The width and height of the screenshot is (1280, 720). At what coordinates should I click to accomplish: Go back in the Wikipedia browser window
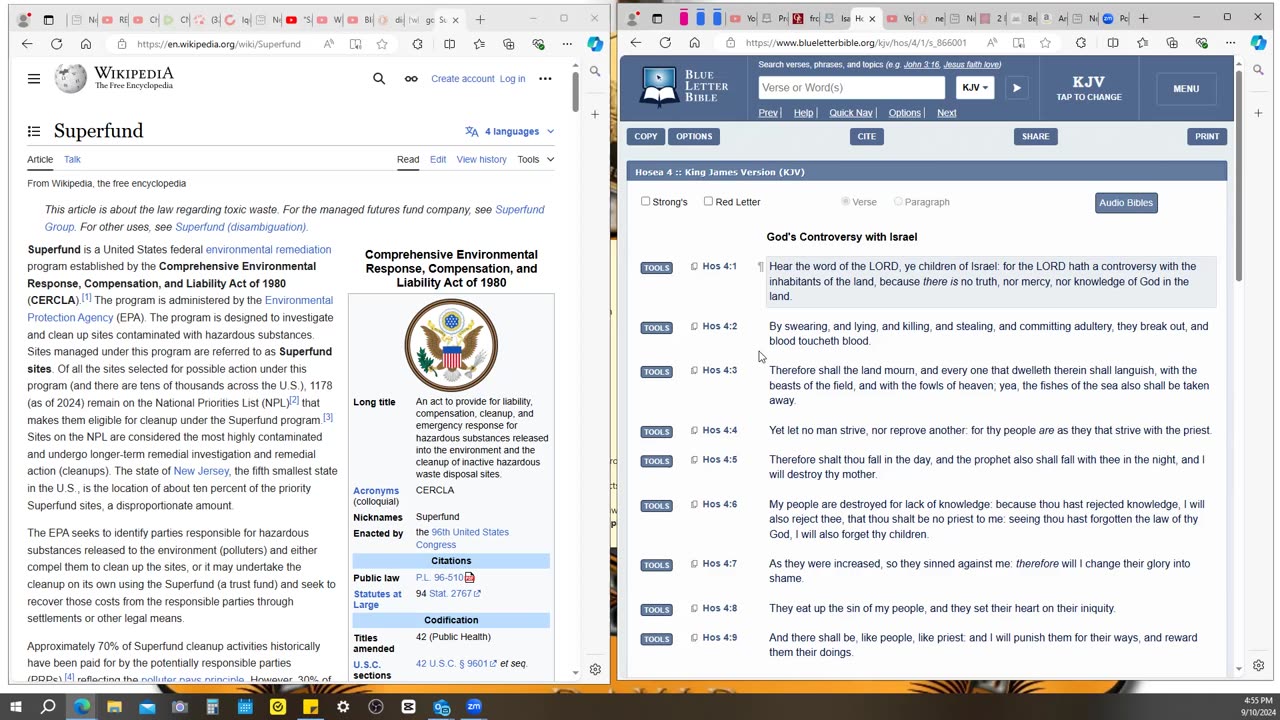point(27,44)
